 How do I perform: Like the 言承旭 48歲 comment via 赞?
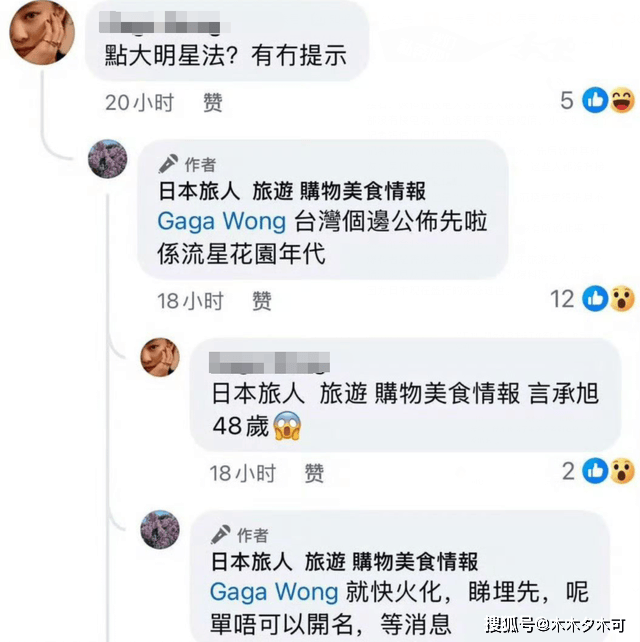(x=314, y=473)
